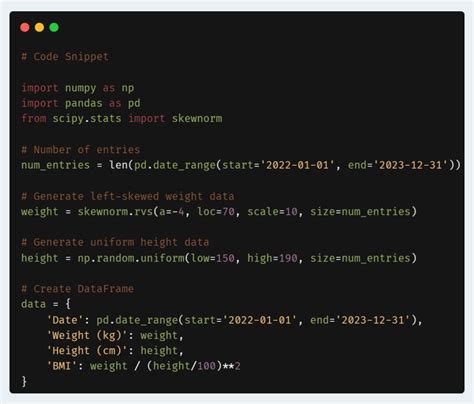This screenshot has width=474, height=404.
Task: Click the word 'pandas' in import line
Action: [x=84, y=103]
